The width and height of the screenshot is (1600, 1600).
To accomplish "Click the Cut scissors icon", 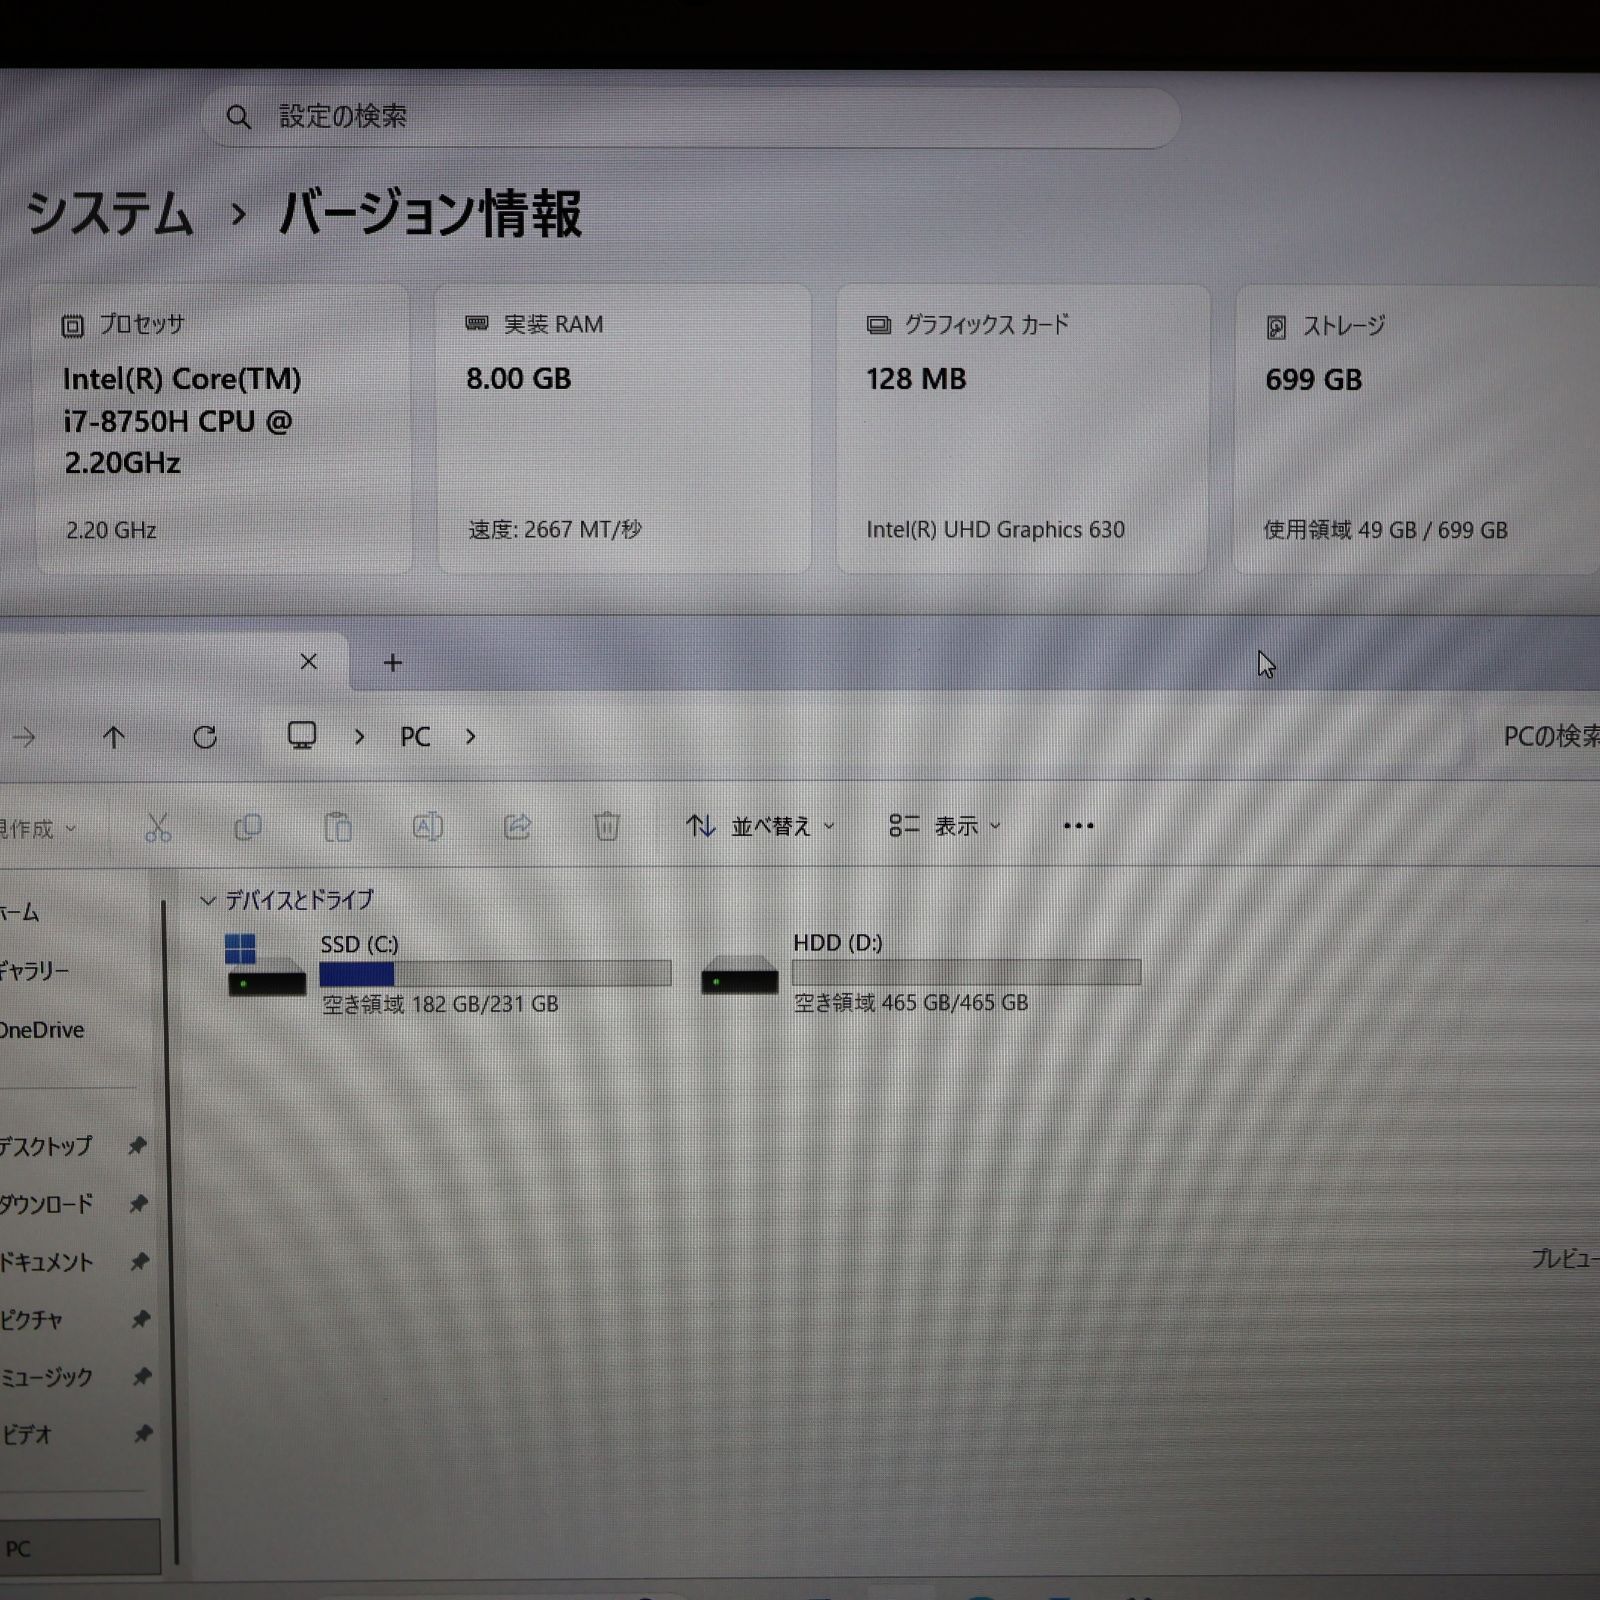I will [x=158, y=827].
